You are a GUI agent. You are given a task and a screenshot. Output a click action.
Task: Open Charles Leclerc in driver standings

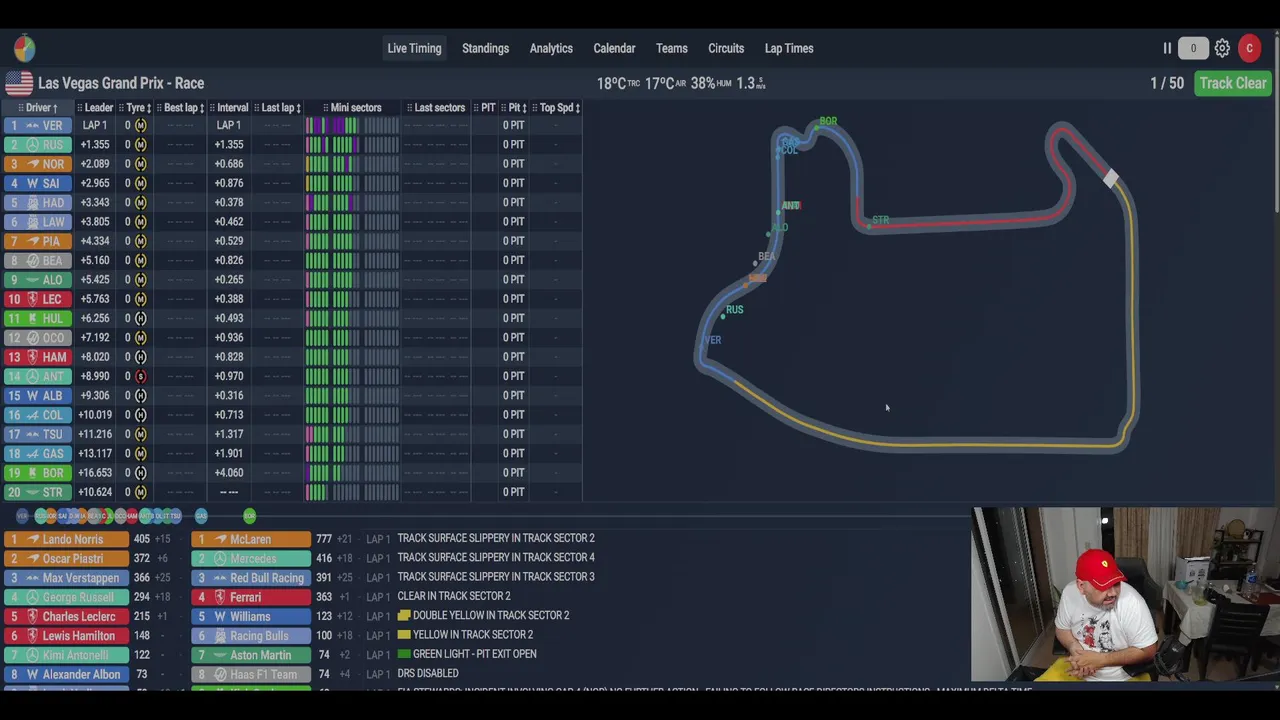point(66,616)
